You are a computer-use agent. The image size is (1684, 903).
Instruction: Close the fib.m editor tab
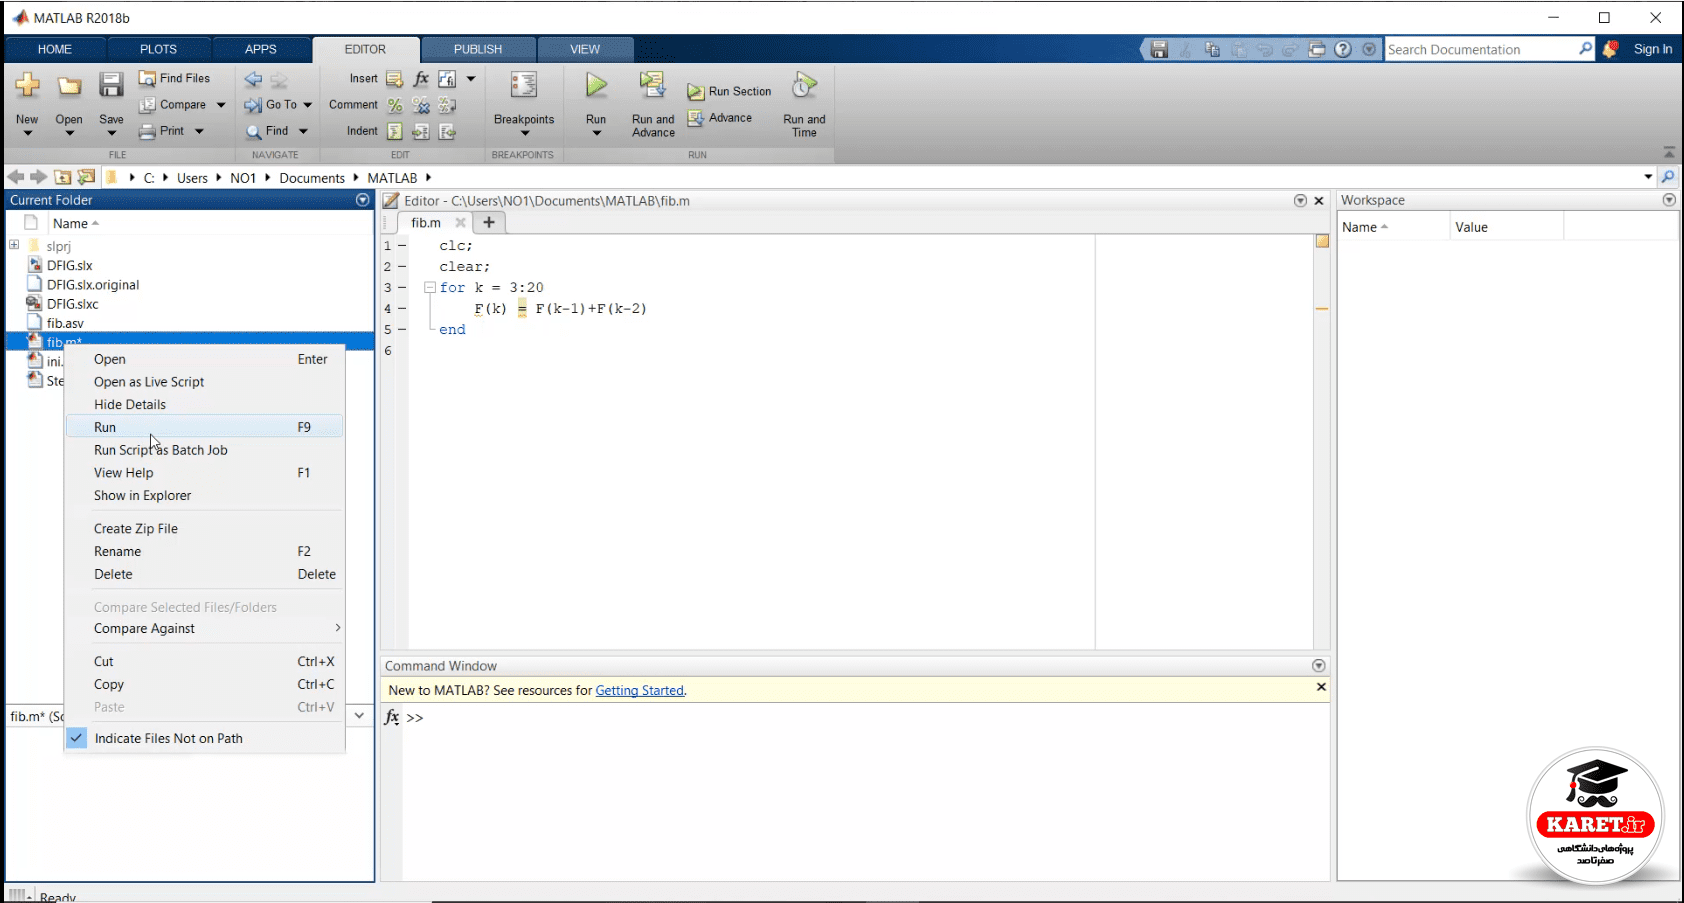(460, 222)
